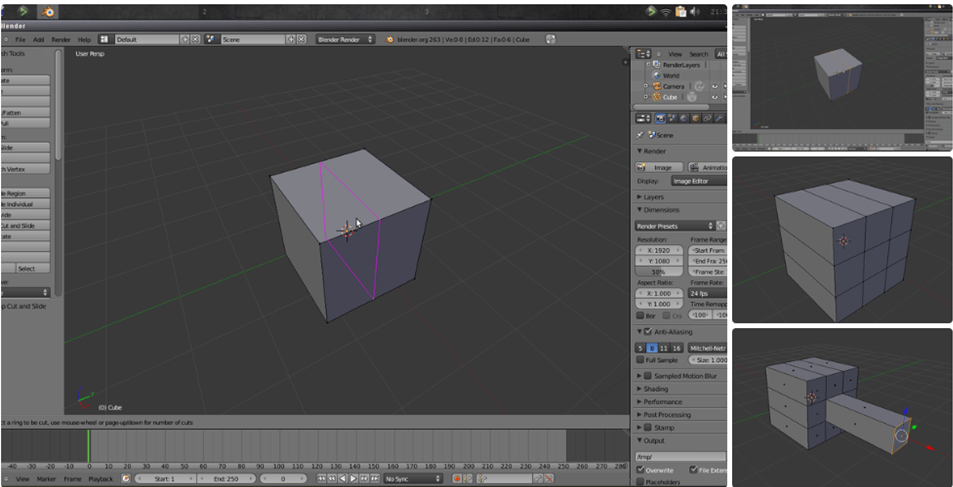Open the Object properties tab cube icon
953x487 pixels.
(x=696, y=119)
